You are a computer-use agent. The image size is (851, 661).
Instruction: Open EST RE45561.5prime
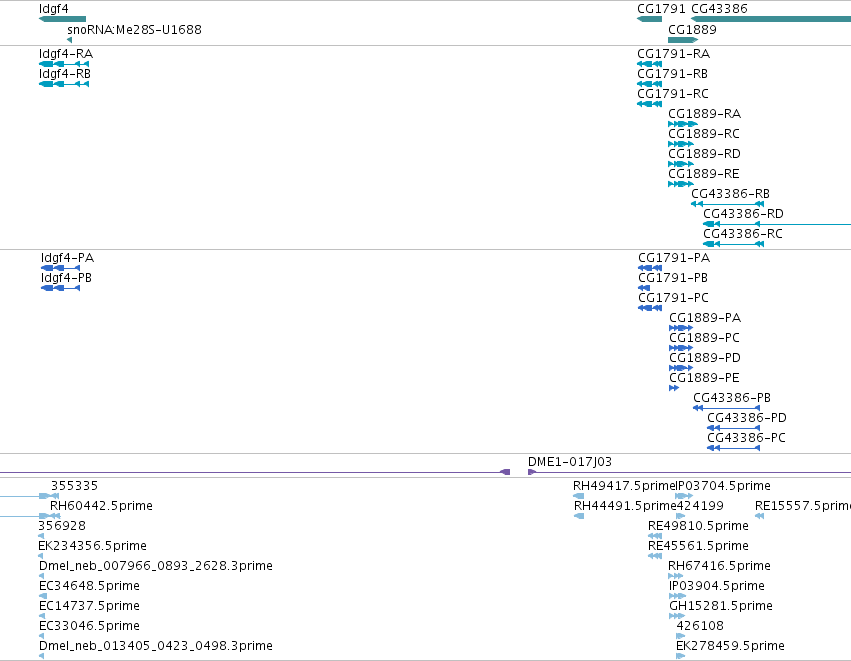click(x=698, y=546)
